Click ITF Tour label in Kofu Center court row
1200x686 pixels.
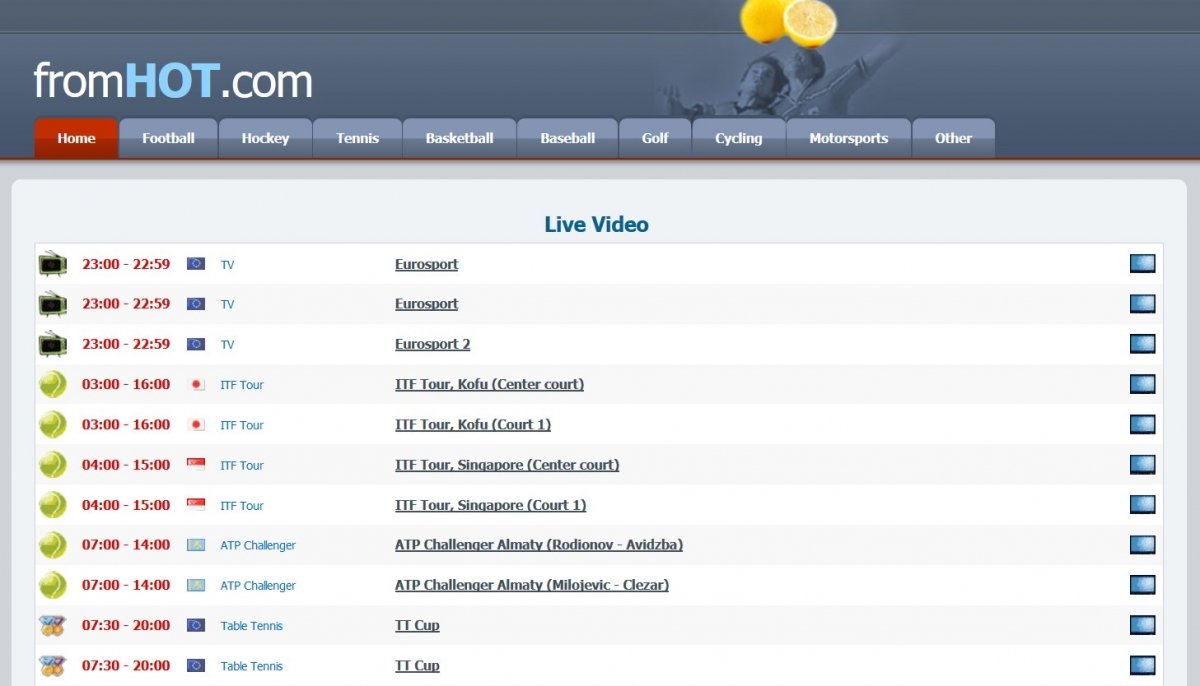pyautogui.click(x=242, y=385)
